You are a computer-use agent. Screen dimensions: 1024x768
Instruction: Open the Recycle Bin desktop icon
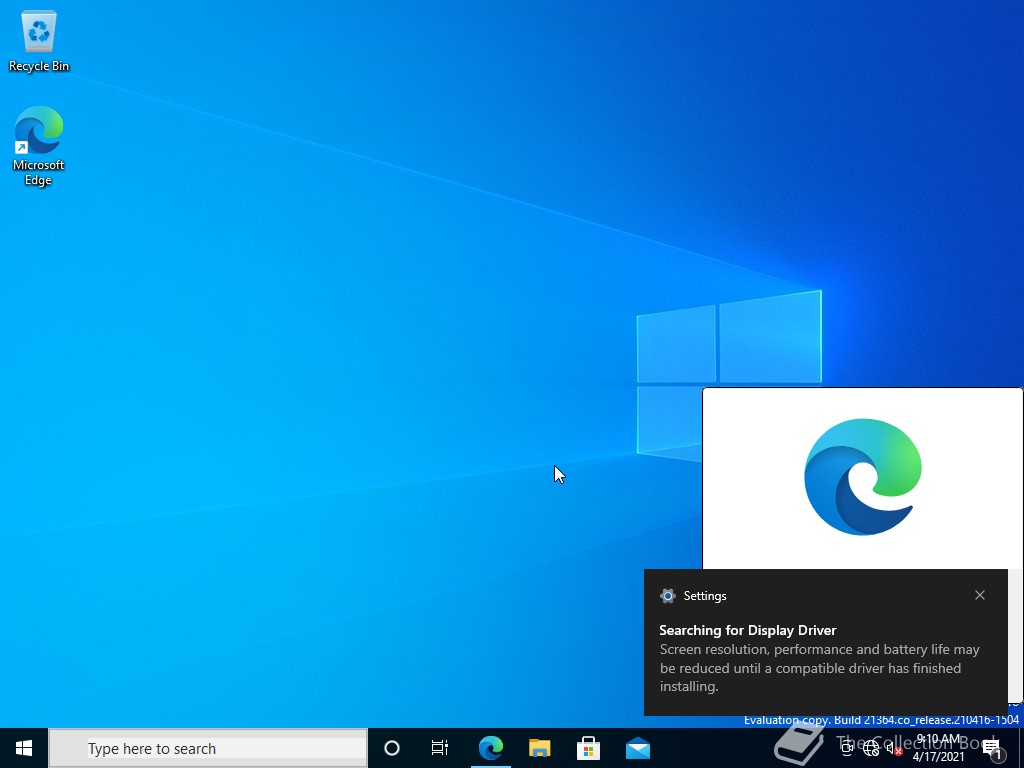point(39,42)
